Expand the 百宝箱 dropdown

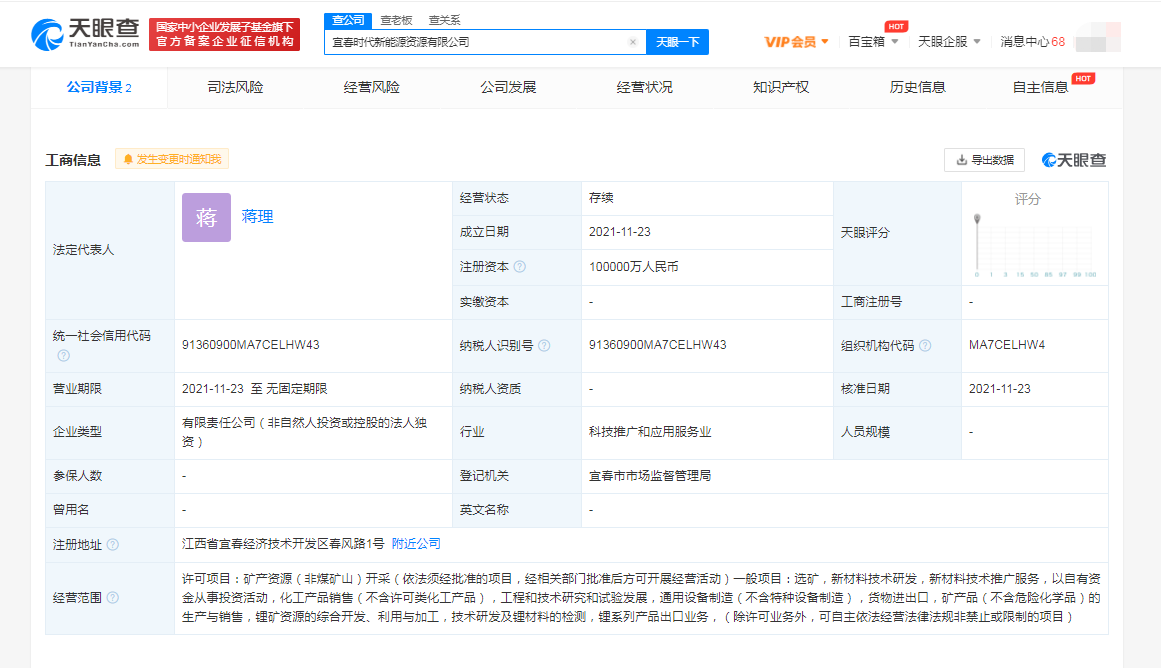click(873, 42)
